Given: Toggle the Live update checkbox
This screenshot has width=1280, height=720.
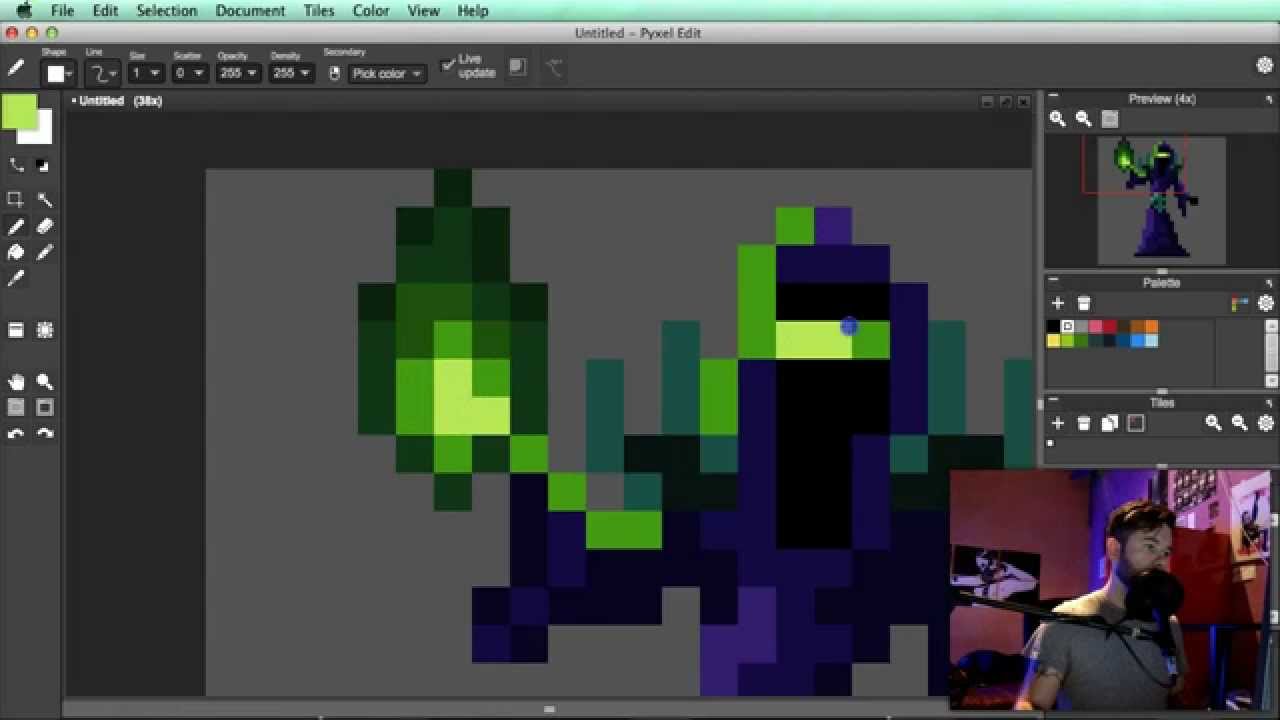Looking at the screenshot, I should click(x=448, y=65).
